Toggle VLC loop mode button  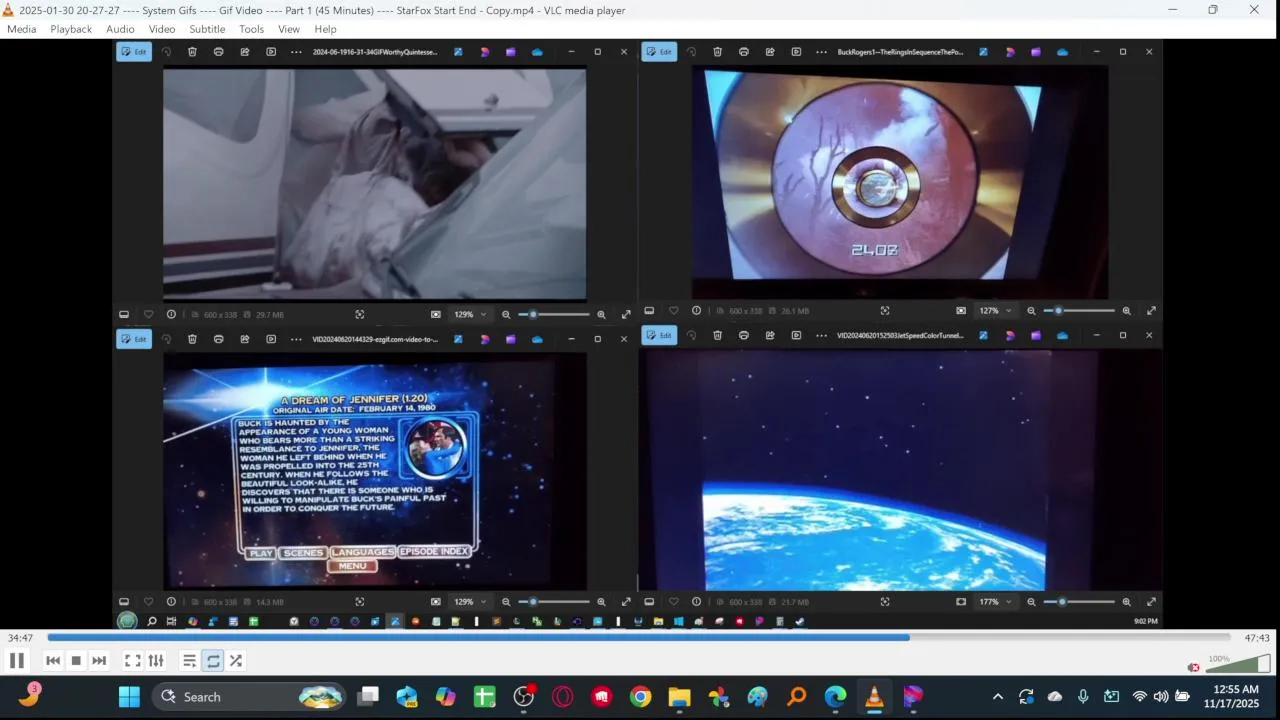pyautogui.click(x=213, y=660)
